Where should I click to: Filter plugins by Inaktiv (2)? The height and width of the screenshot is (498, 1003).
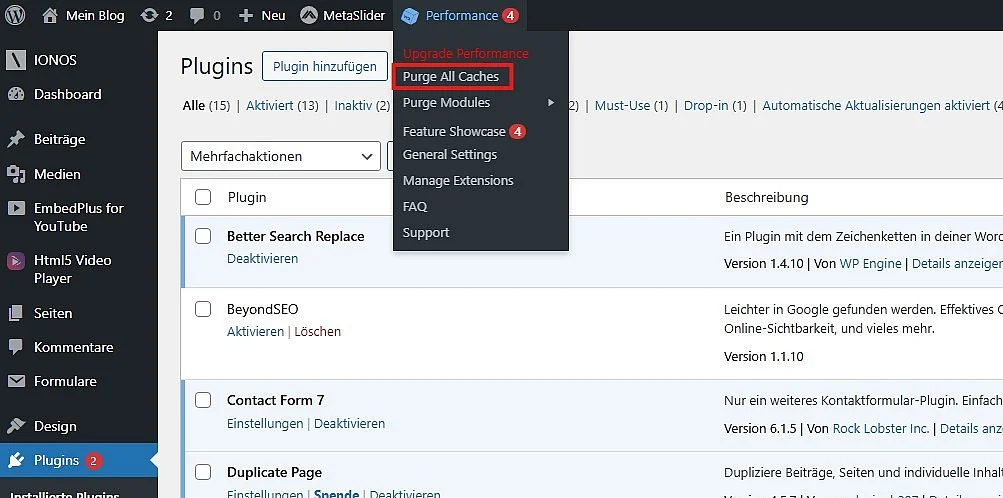pyautogui.click(x=362, y=105)
